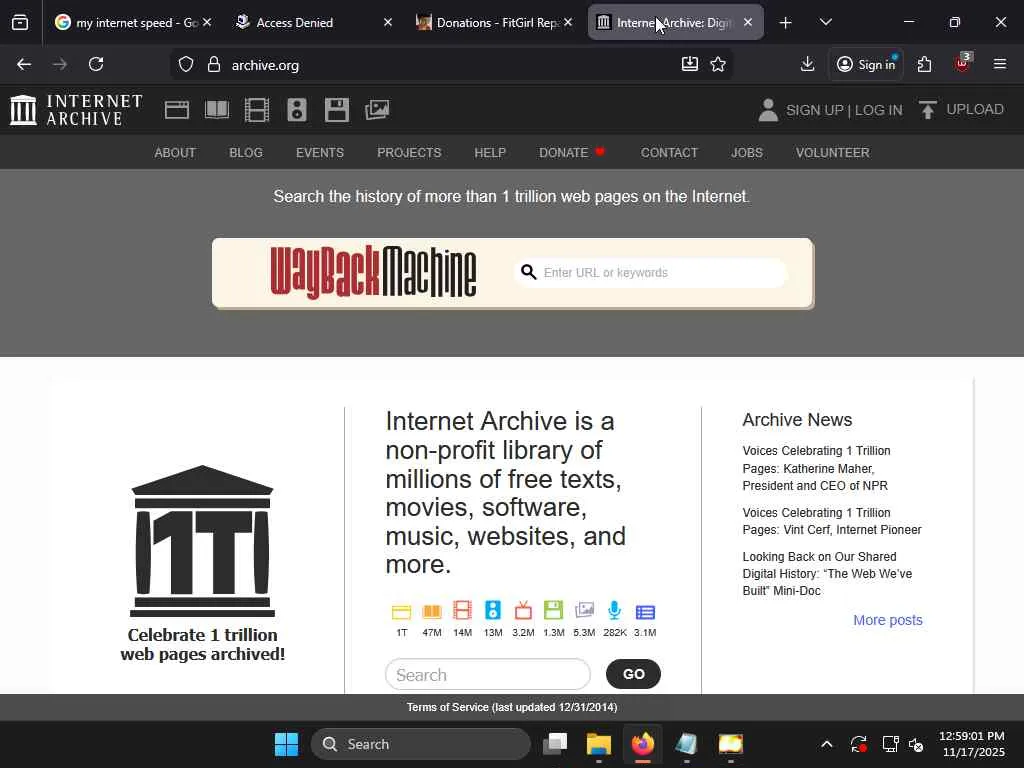Open the Firefox application menu
This screenshot has width=1024, height=768.
1000,64
